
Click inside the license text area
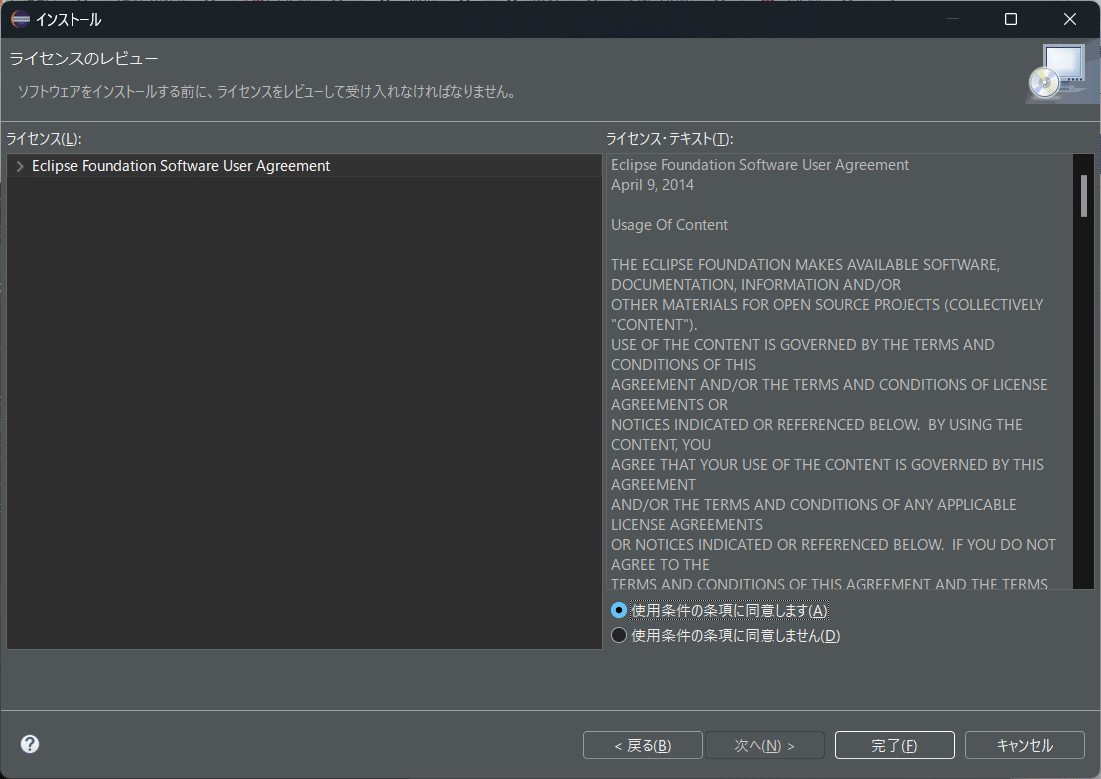pyautogui.click(x=840, y=371)
